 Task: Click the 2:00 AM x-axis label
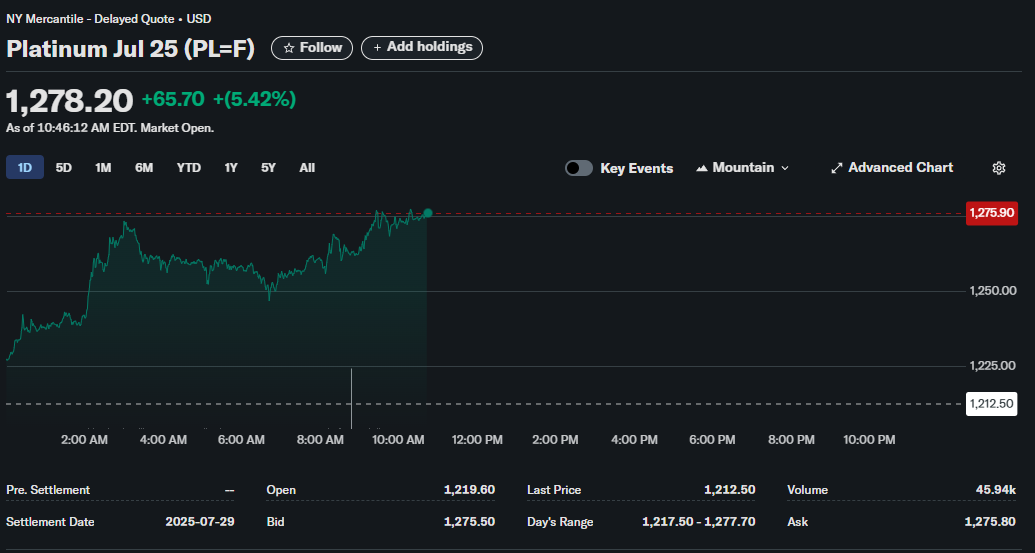pos(84,439)
